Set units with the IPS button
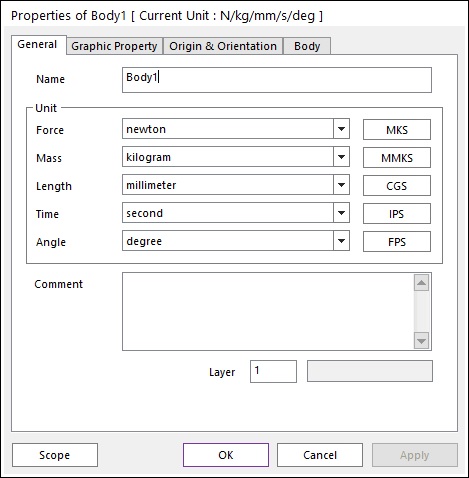 pyautogui.click(x=397, y=214)
